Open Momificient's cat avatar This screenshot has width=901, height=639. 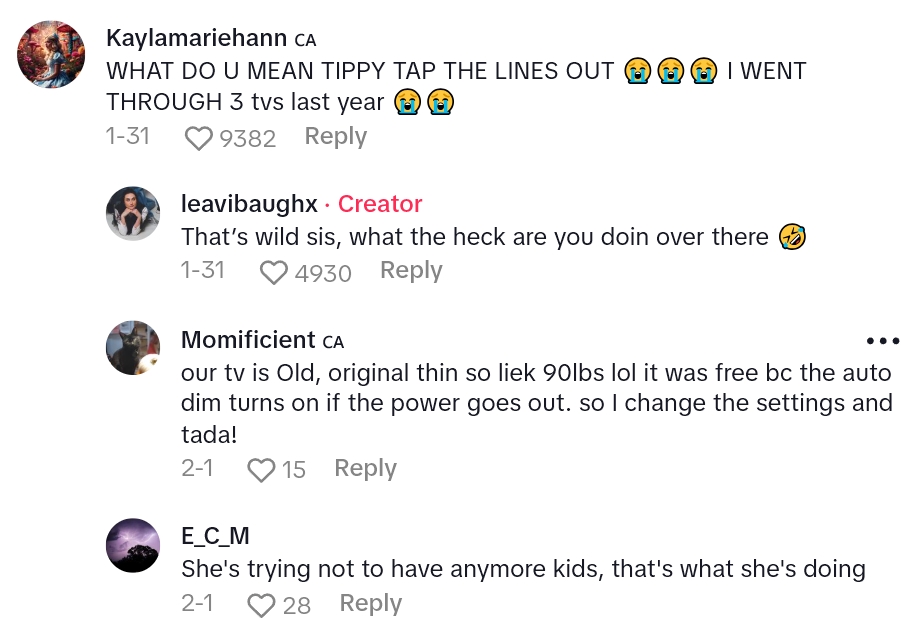(133, 348)
